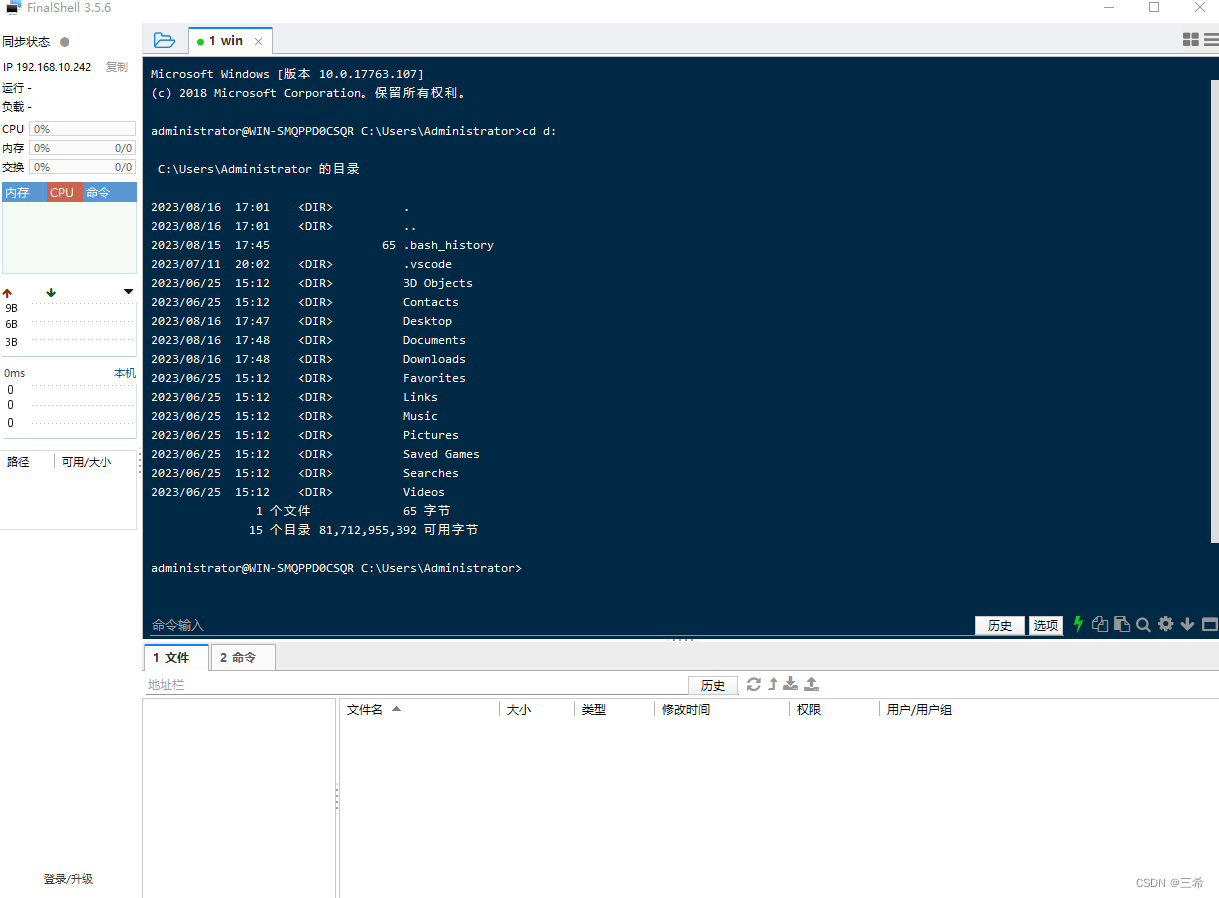Click the refresh icon in the file panel
This screenshot has height=898, width=1219.
pyautogui.click(x=754, y=684)
